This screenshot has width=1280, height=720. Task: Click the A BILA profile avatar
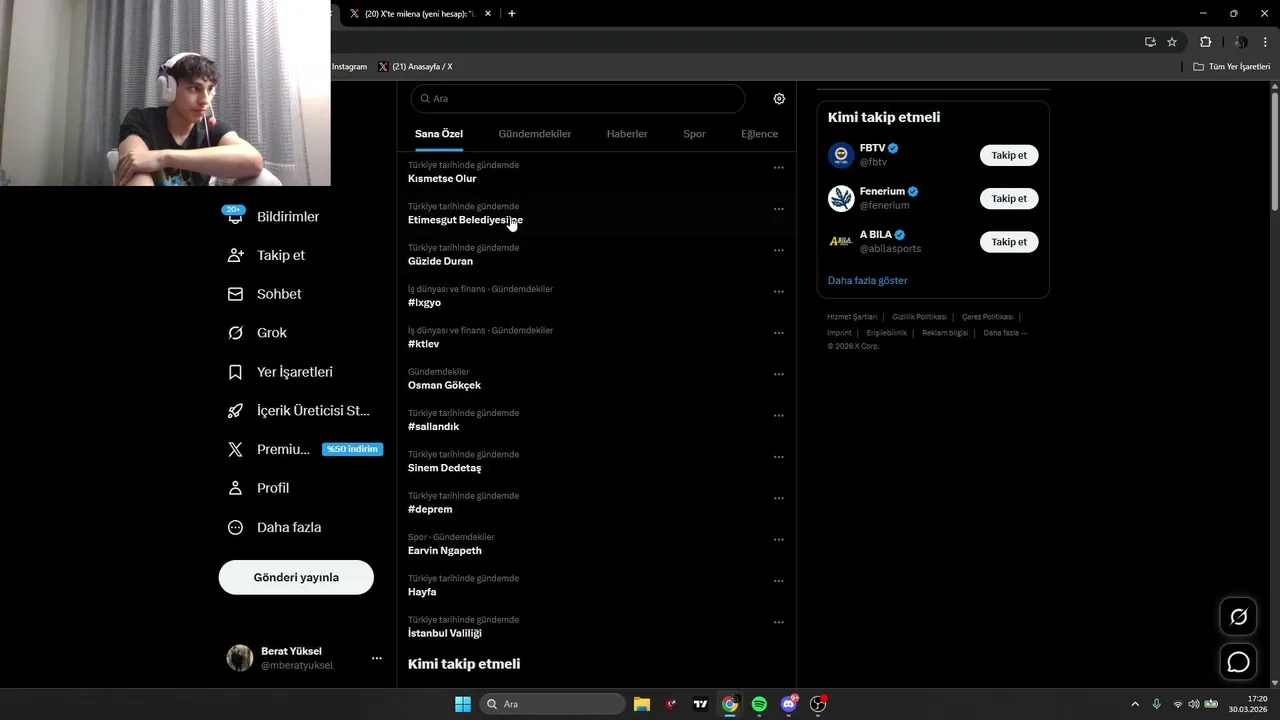tap(841, 241)
